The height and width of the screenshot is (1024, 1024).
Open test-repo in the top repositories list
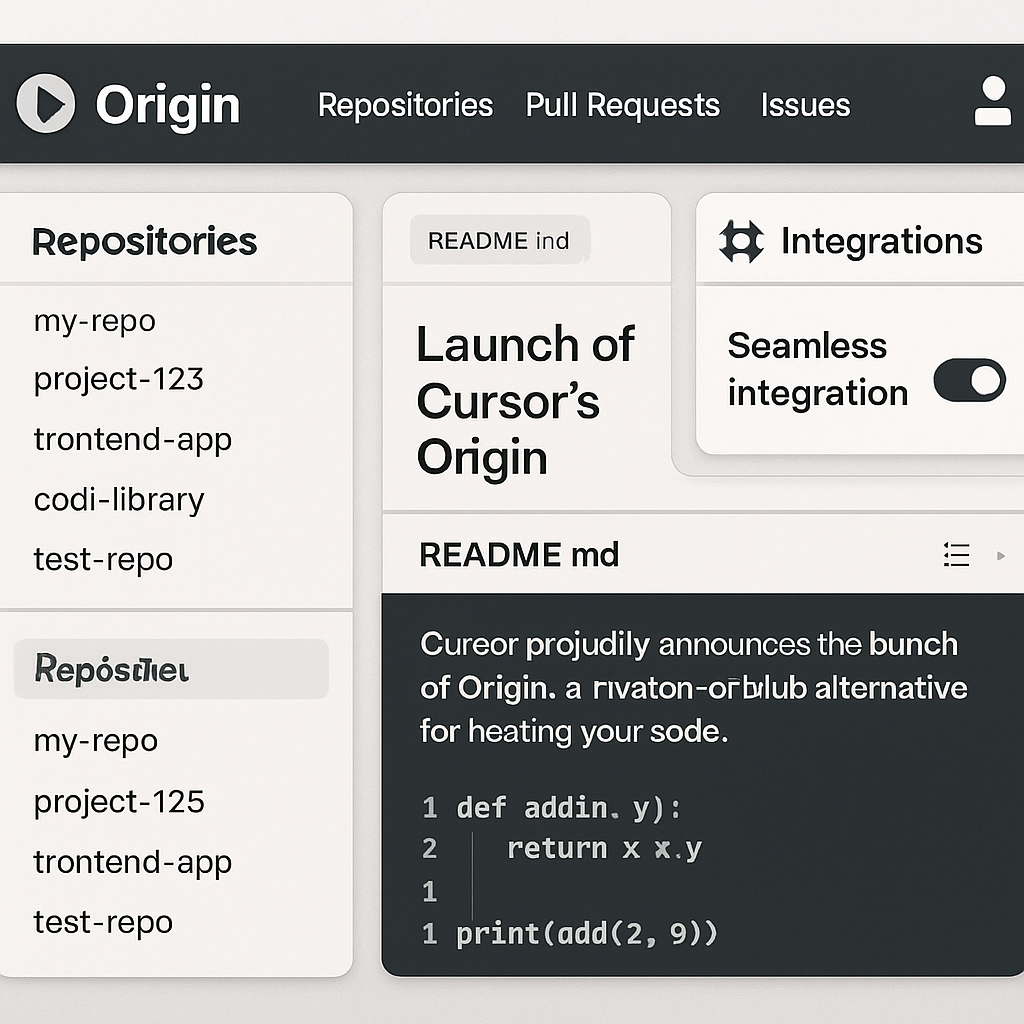(x=103, y=560)
